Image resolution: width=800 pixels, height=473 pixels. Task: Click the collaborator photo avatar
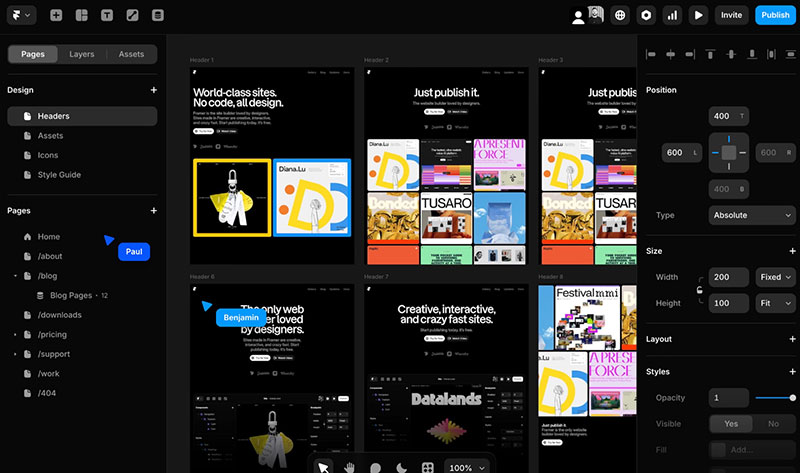tap(595, 14)
